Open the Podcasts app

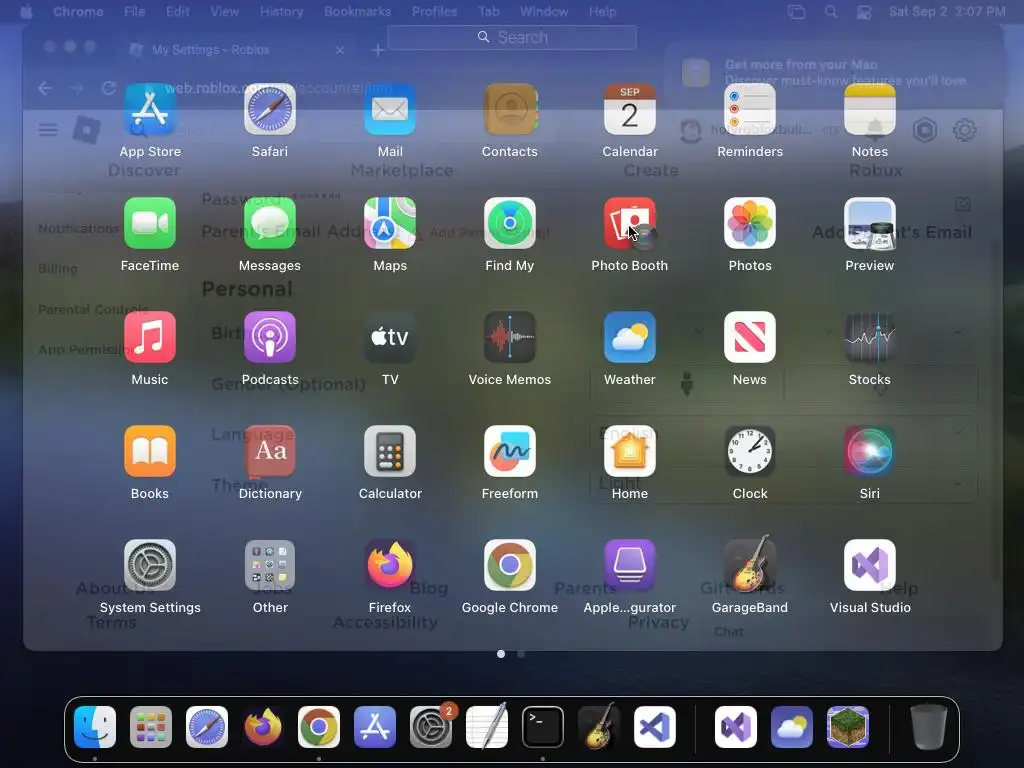tap(270, 337)
